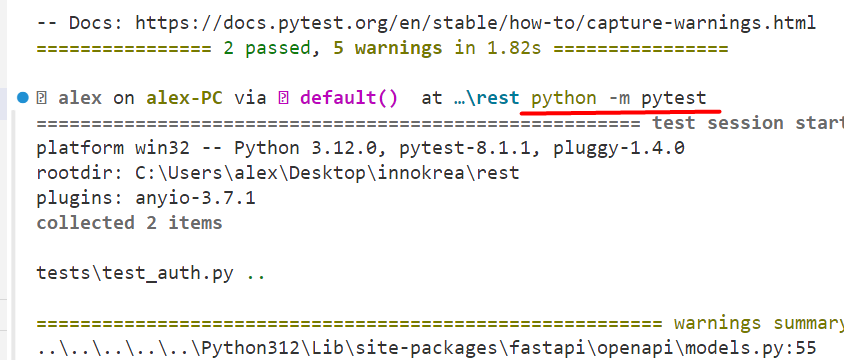
Task: Click the 'test session starts' header
Action: (748, 123)
